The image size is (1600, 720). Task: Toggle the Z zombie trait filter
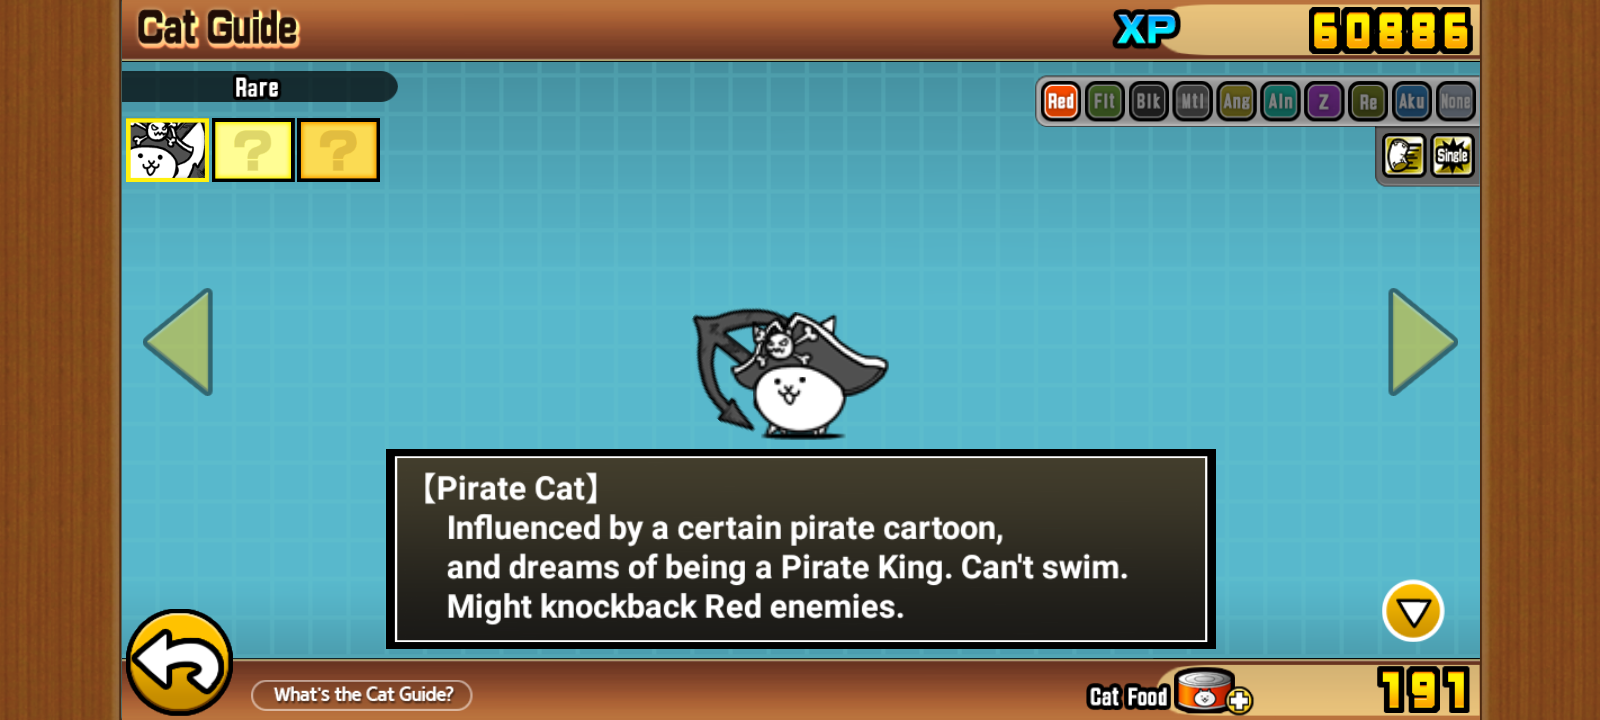coord(1324,101)
